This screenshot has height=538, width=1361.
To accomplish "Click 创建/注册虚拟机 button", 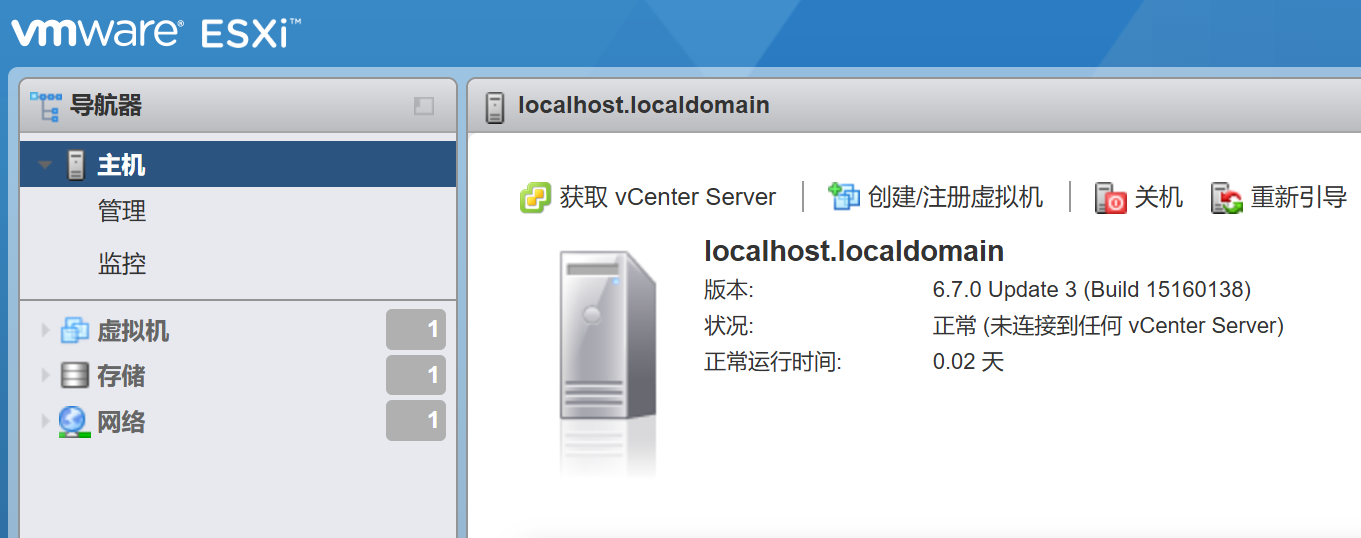I will (x=936, y=197).
